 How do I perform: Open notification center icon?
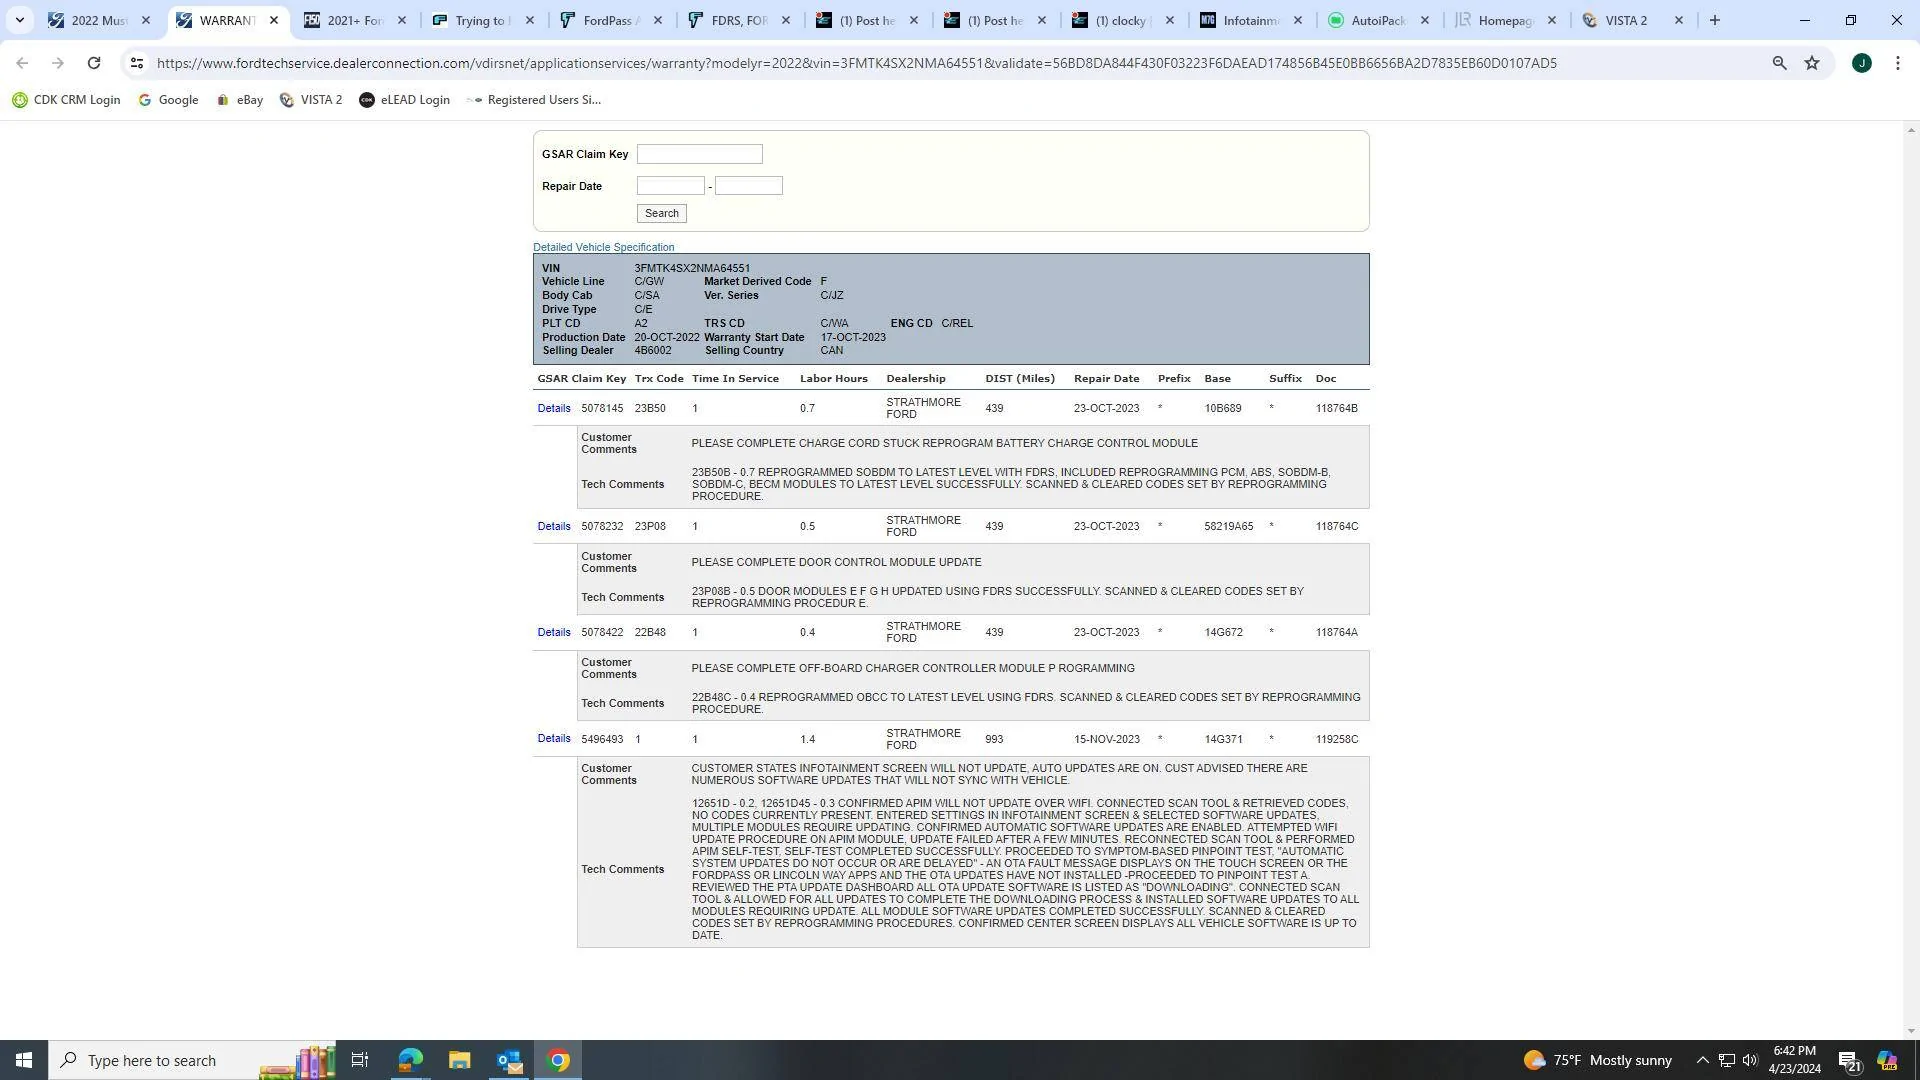coord(1850,1060)
